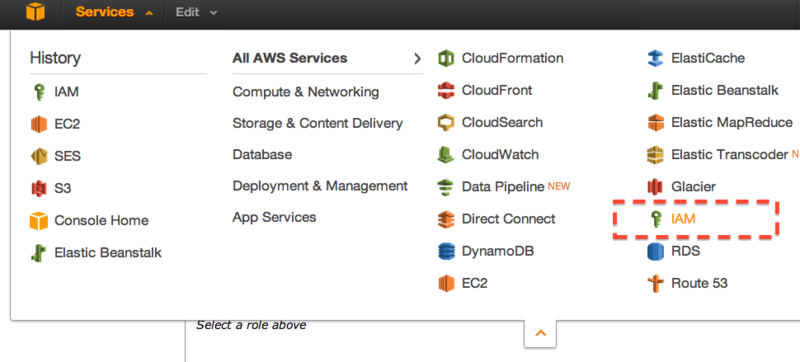Open the Edit dropdown menu
Screen dimensions: 800x362
pyautogui.click(x=196, y=12)
